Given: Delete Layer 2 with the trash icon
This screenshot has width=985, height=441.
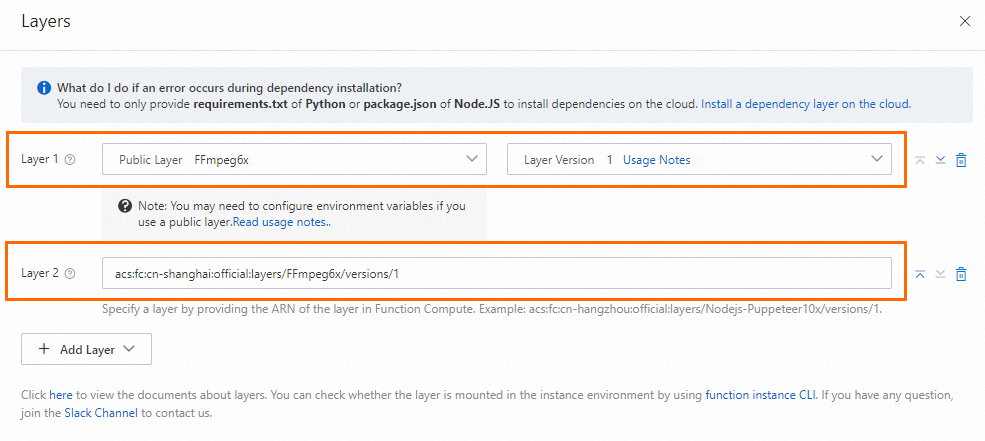Looking at the screenshot, I should [x=961, y=274].
